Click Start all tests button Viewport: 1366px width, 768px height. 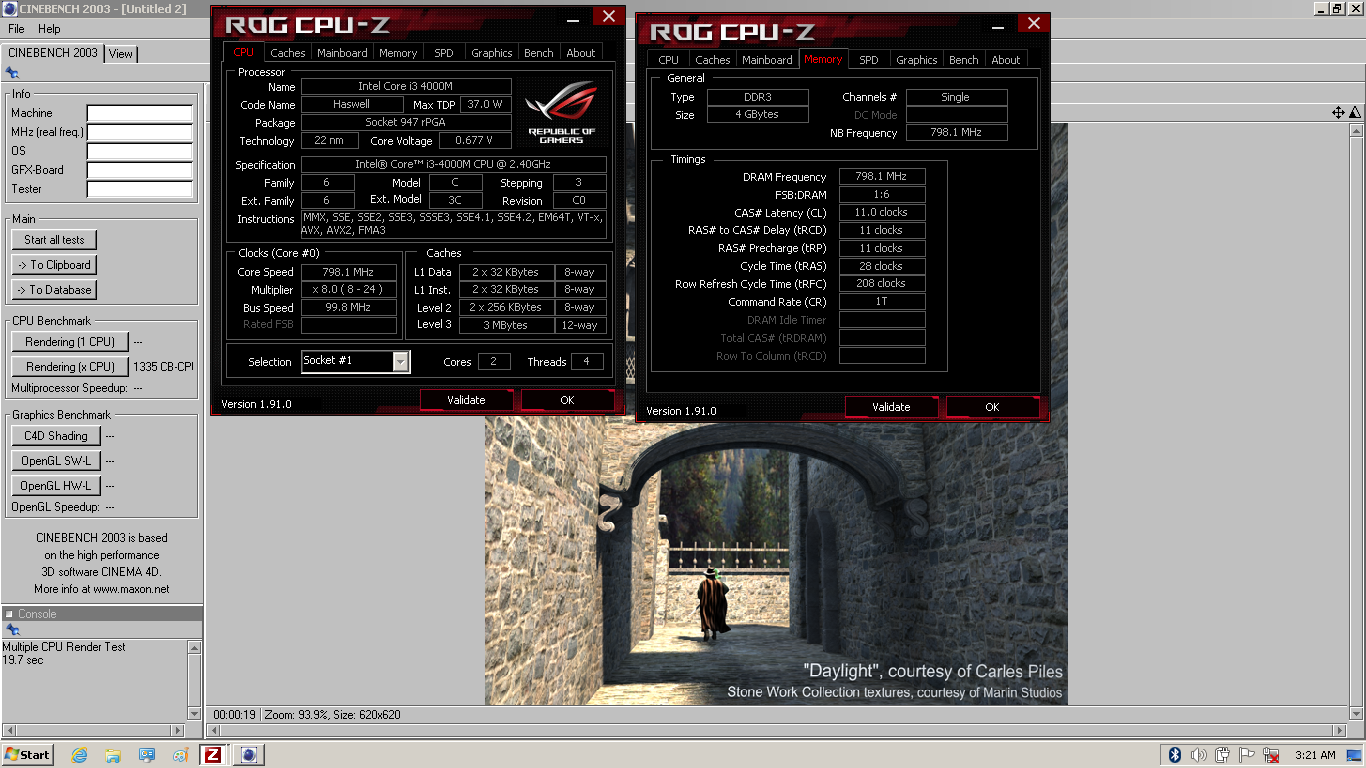[x=55, y=240]
